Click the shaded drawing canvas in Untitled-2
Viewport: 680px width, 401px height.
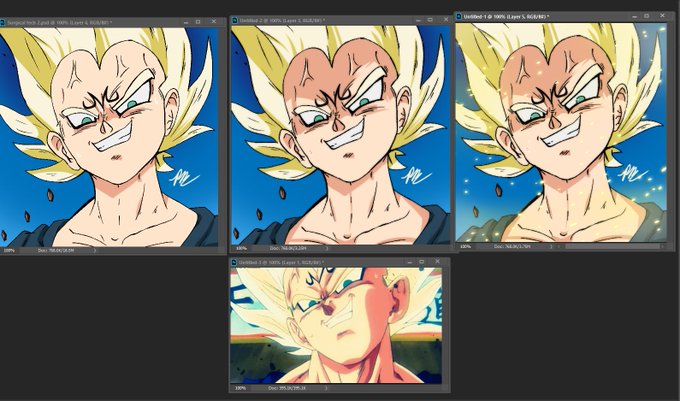(340, 135)
